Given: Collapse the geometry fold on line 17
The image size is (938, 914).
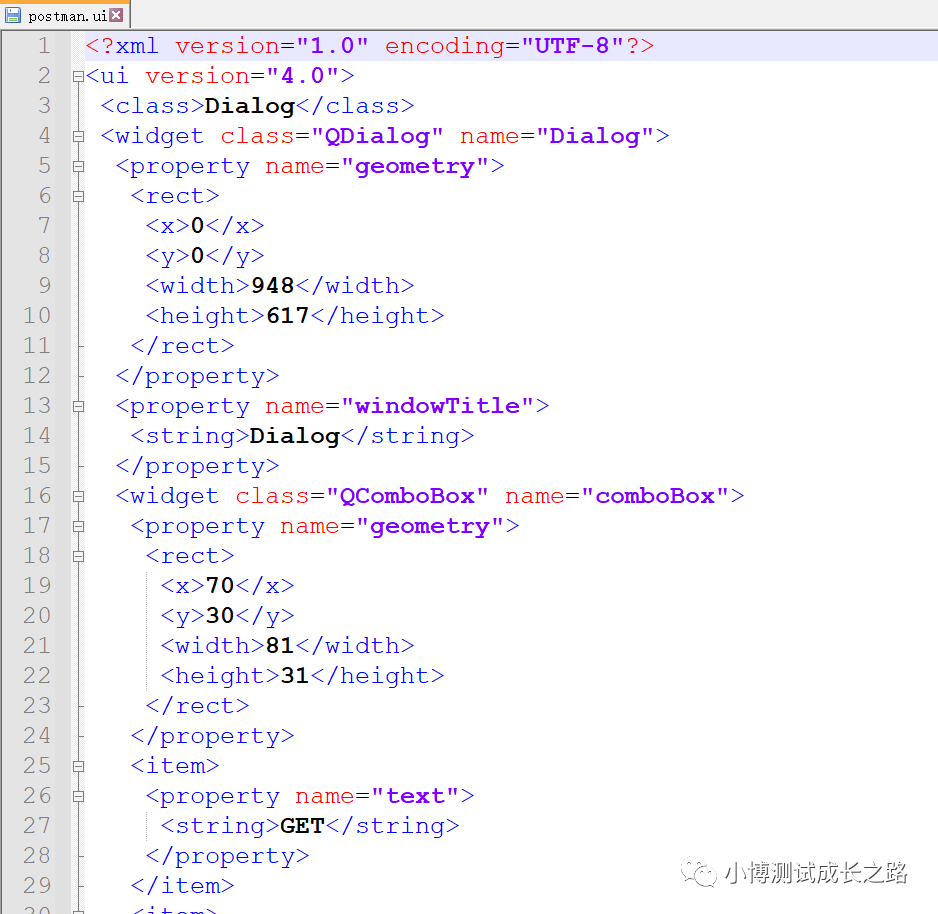Looking at the screenshot, I should click(78, 526).
